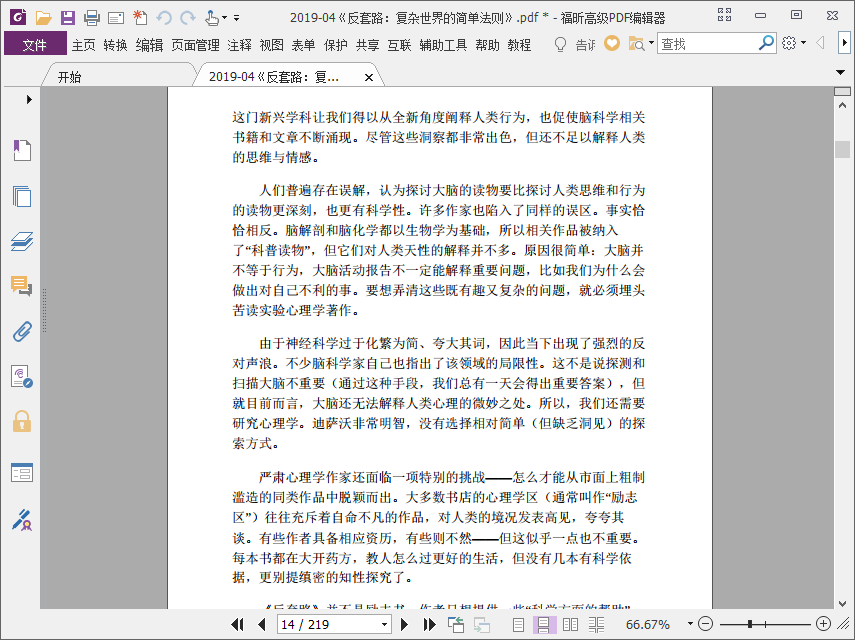The image size is (855, 640).
Task: Open the 视图 ribbon tab
Action: [272, 45]
